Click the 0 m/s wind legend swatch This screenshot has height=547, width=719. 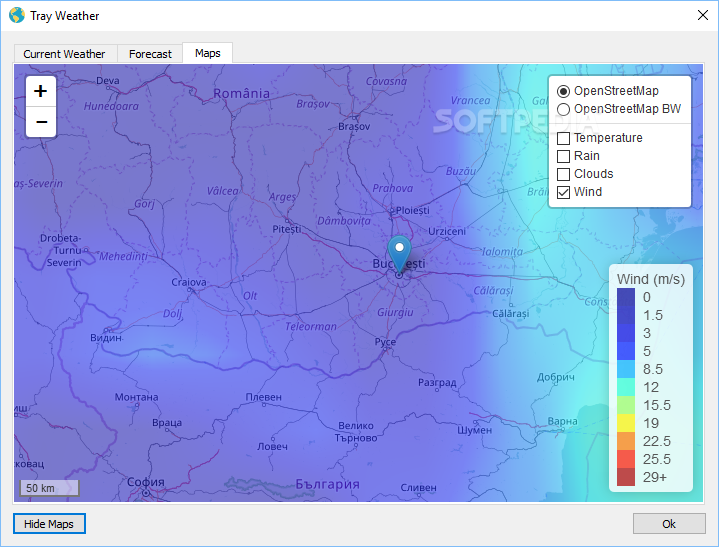tap(626, 297)
